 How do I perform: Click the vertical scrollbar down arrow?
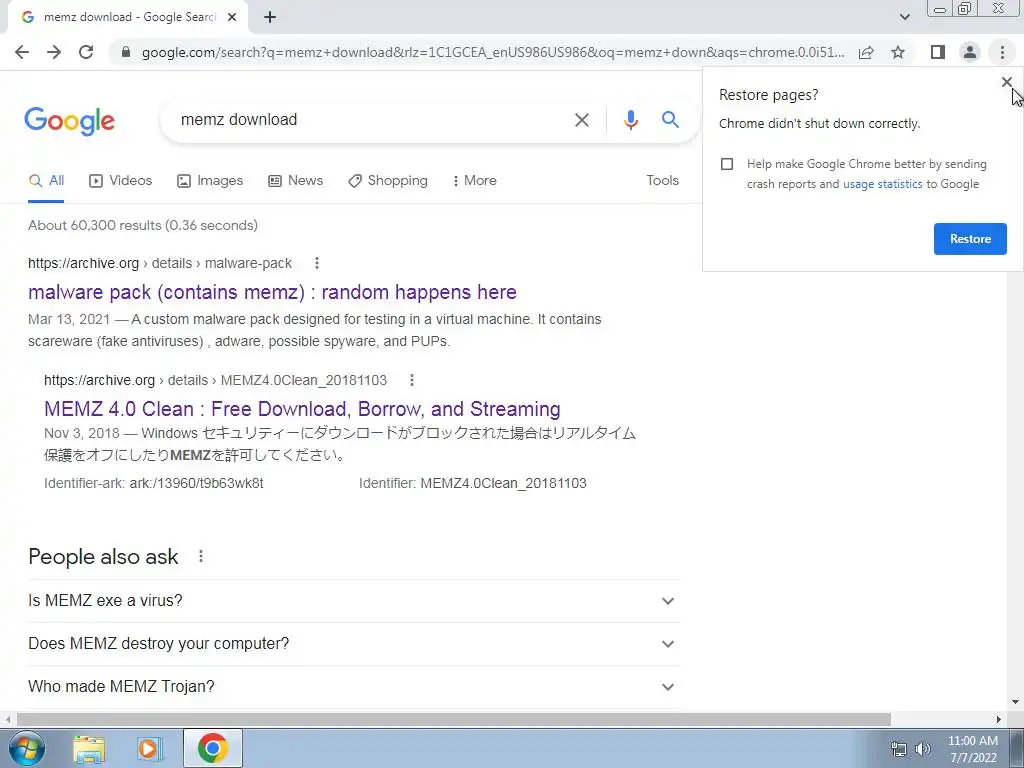coord(1015,703)
